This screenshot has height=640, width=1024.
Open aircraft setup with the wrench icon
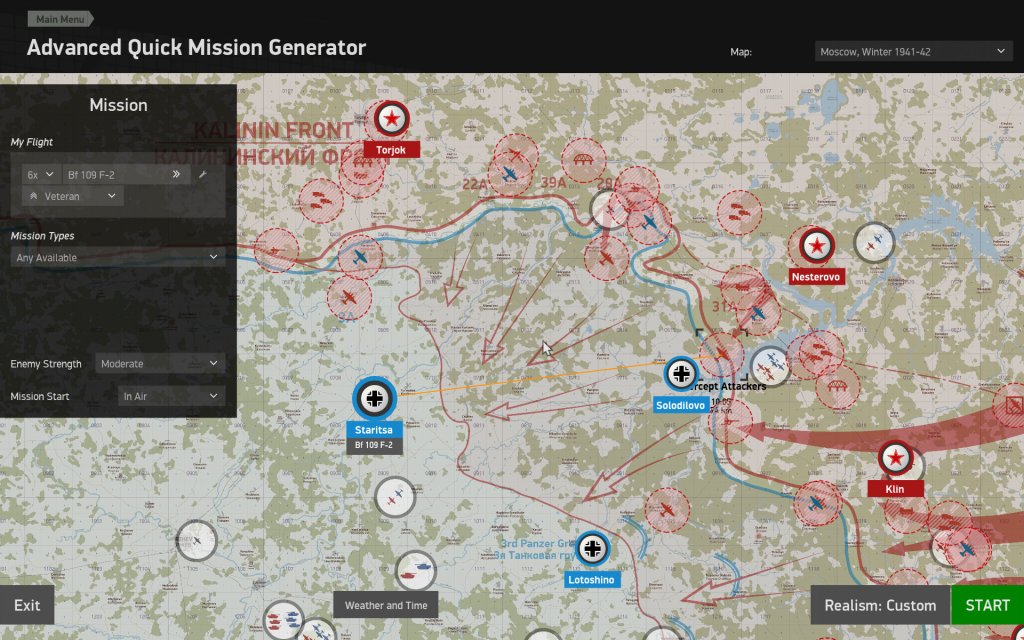203,175
